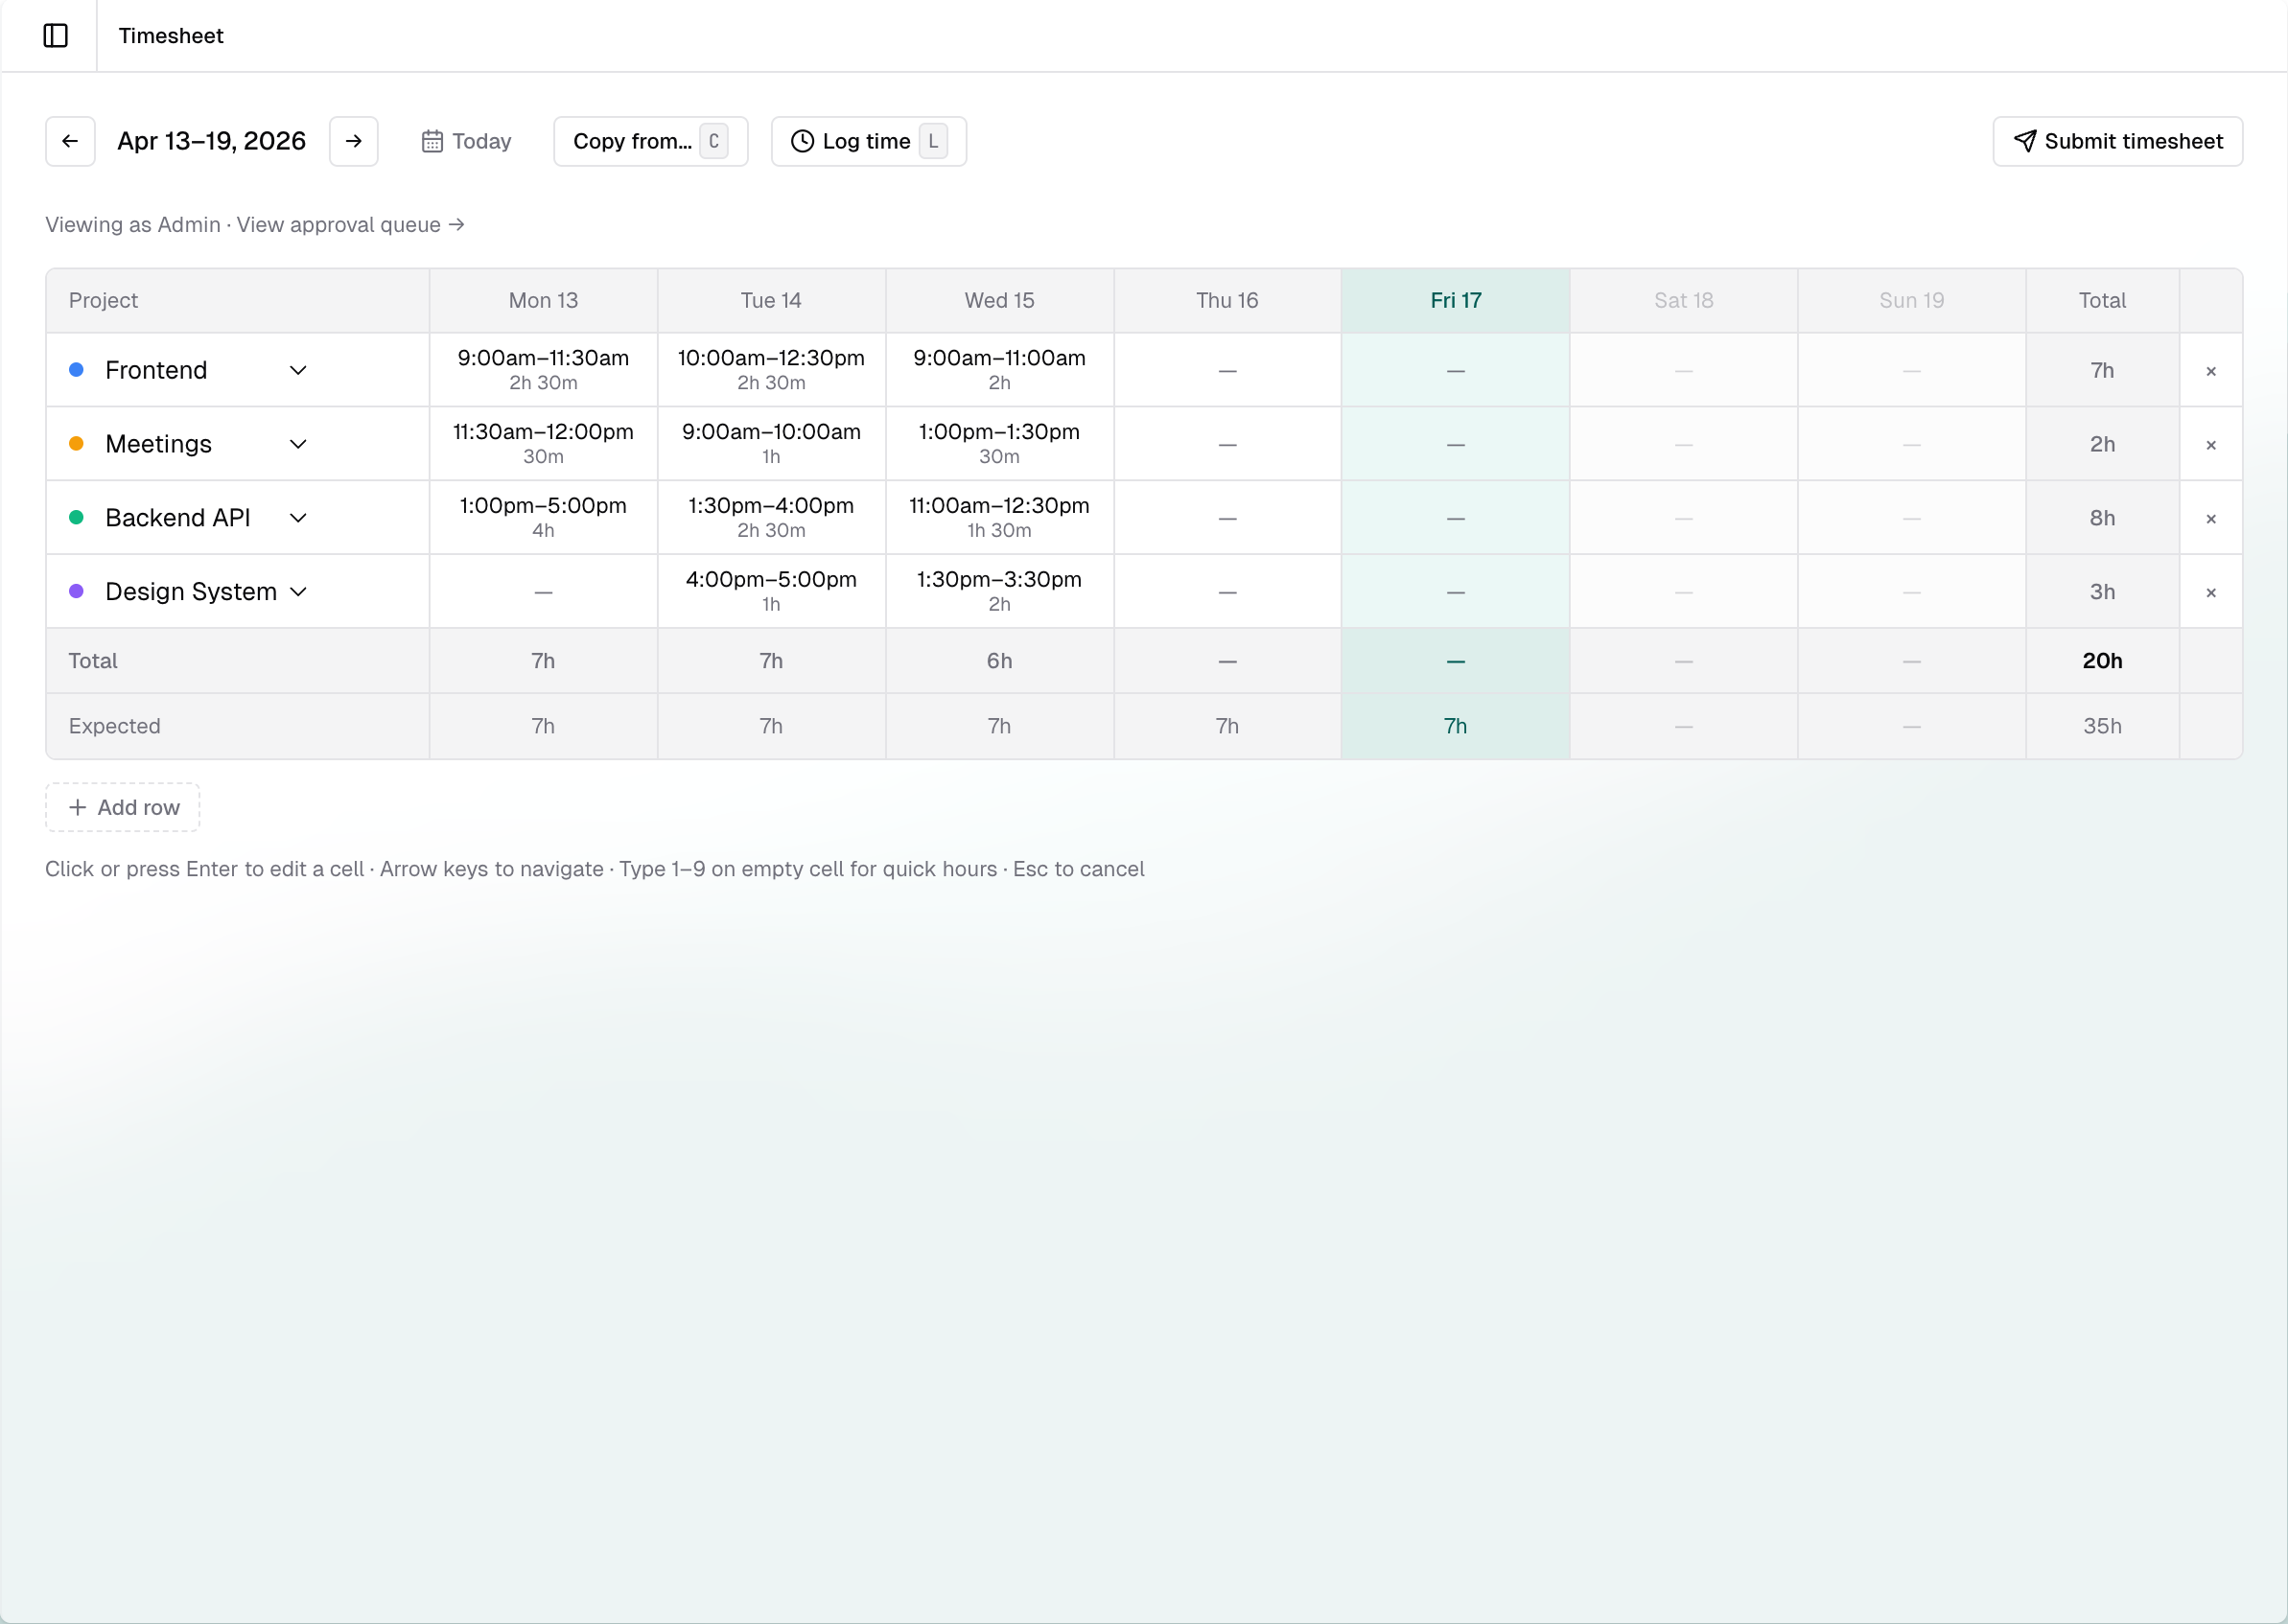Click the orange Meetings color dot
Screen dimensions: 2288x1624
(77, 444)
